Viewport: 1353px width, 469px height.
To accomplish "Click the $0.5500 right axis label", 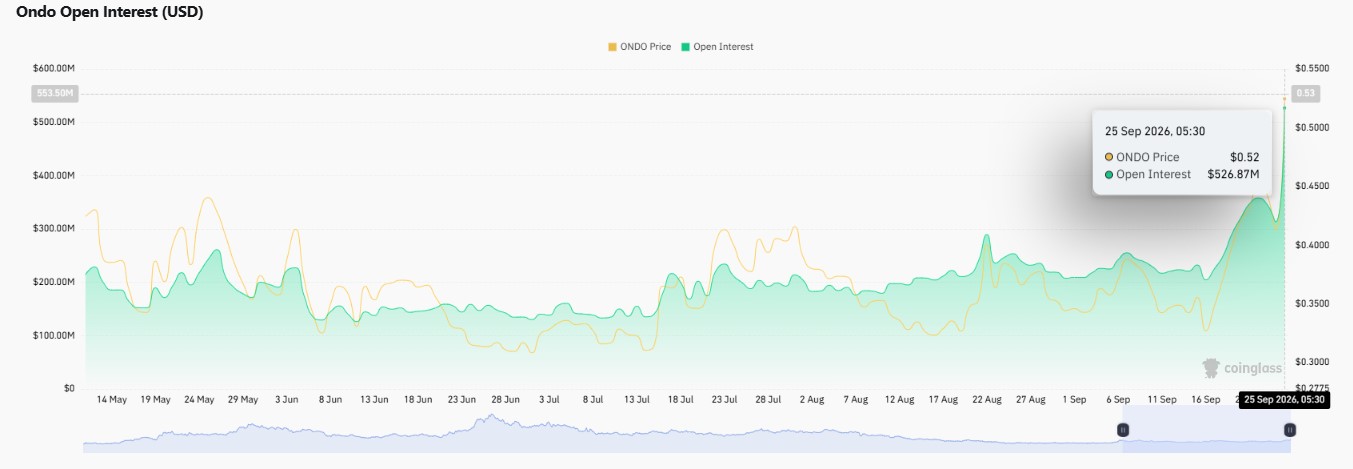I will point(1312,68).
